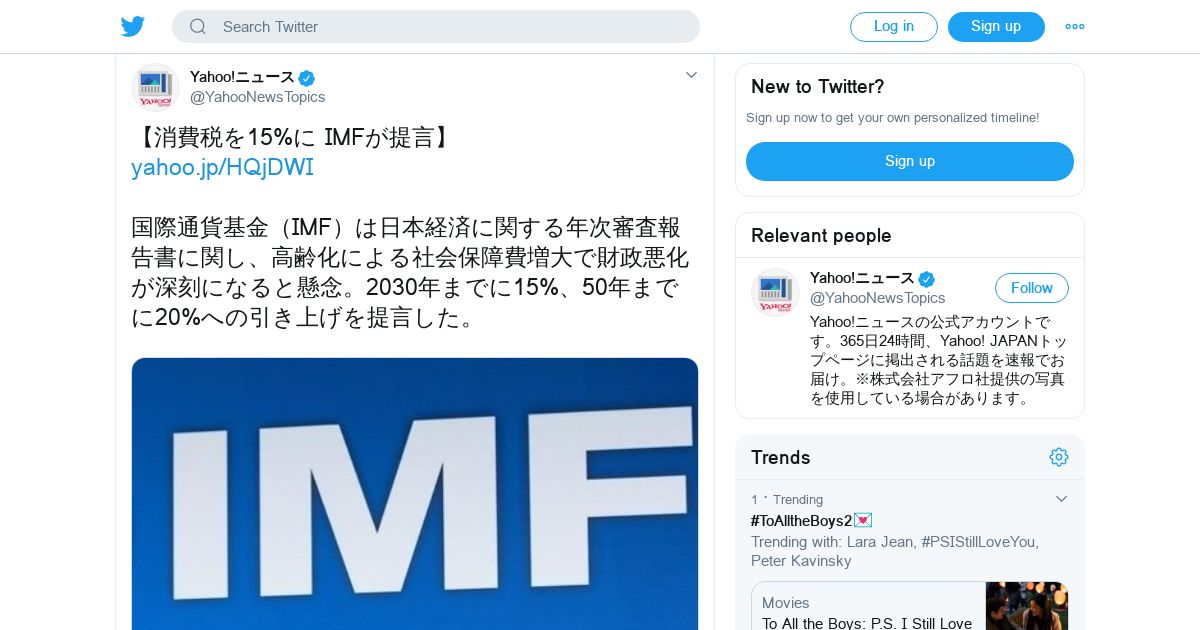Click the Twitter bird logo
The image size is (1200, 630).
coord(133,27)
